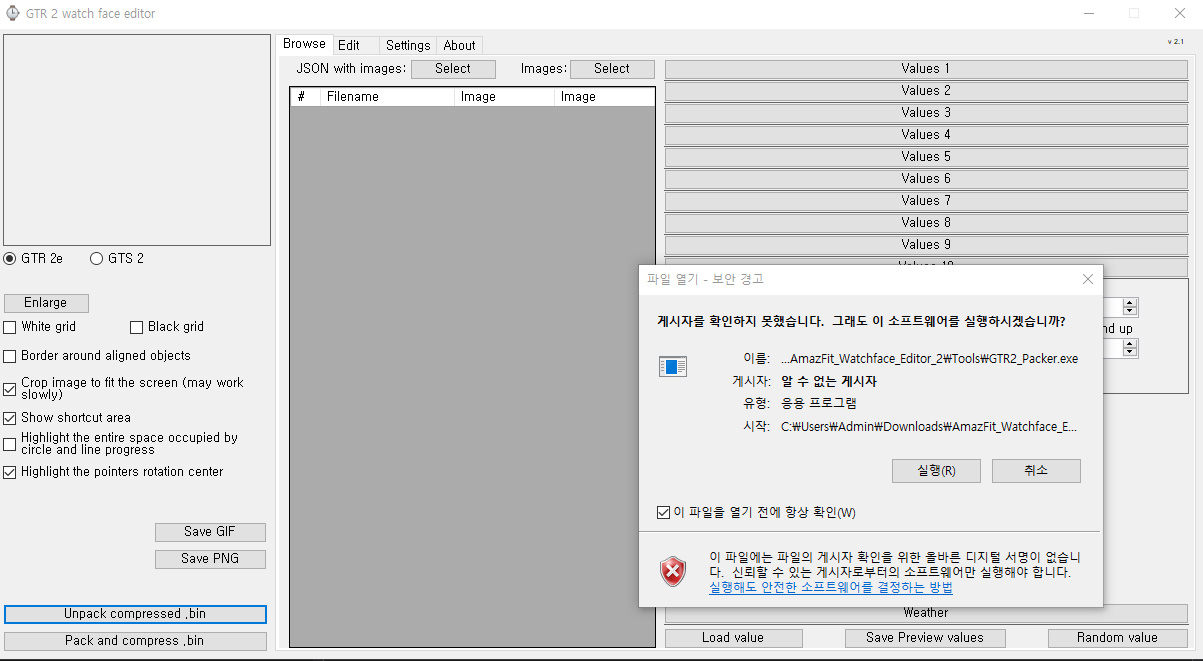Open the About tab

click(460, 45)
